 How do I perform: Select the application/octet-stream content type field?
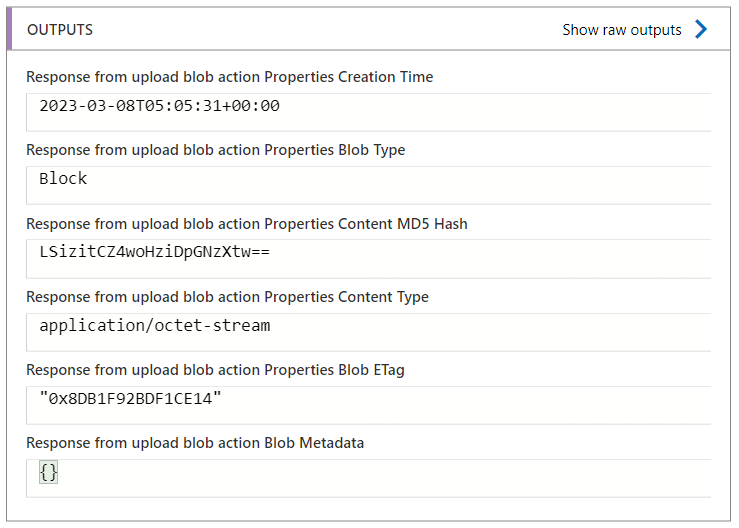(x=369, y=332)
